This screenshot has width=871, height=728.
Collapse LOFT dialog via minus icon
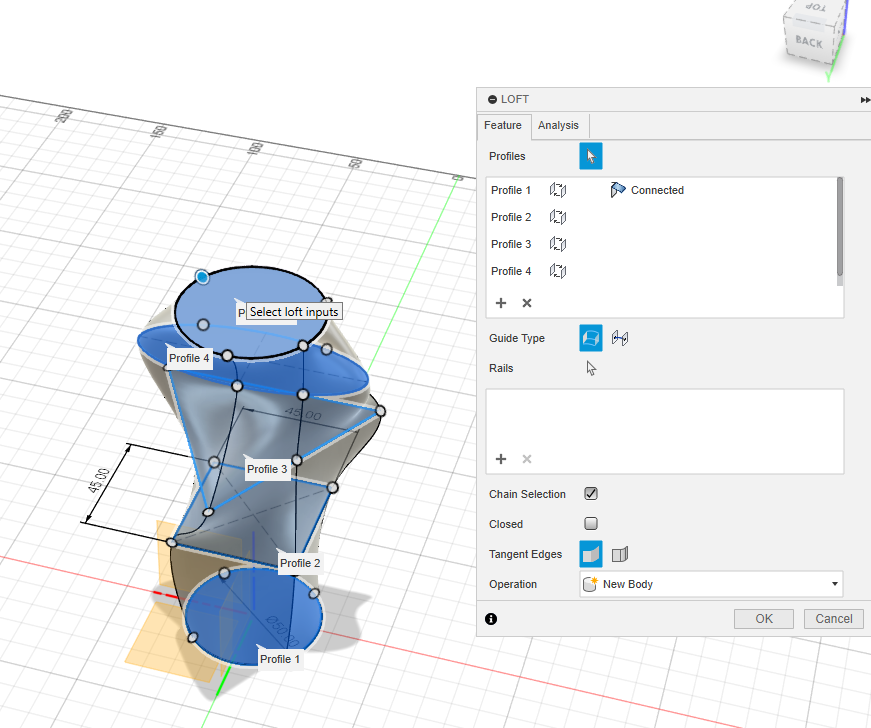[492, 99]
